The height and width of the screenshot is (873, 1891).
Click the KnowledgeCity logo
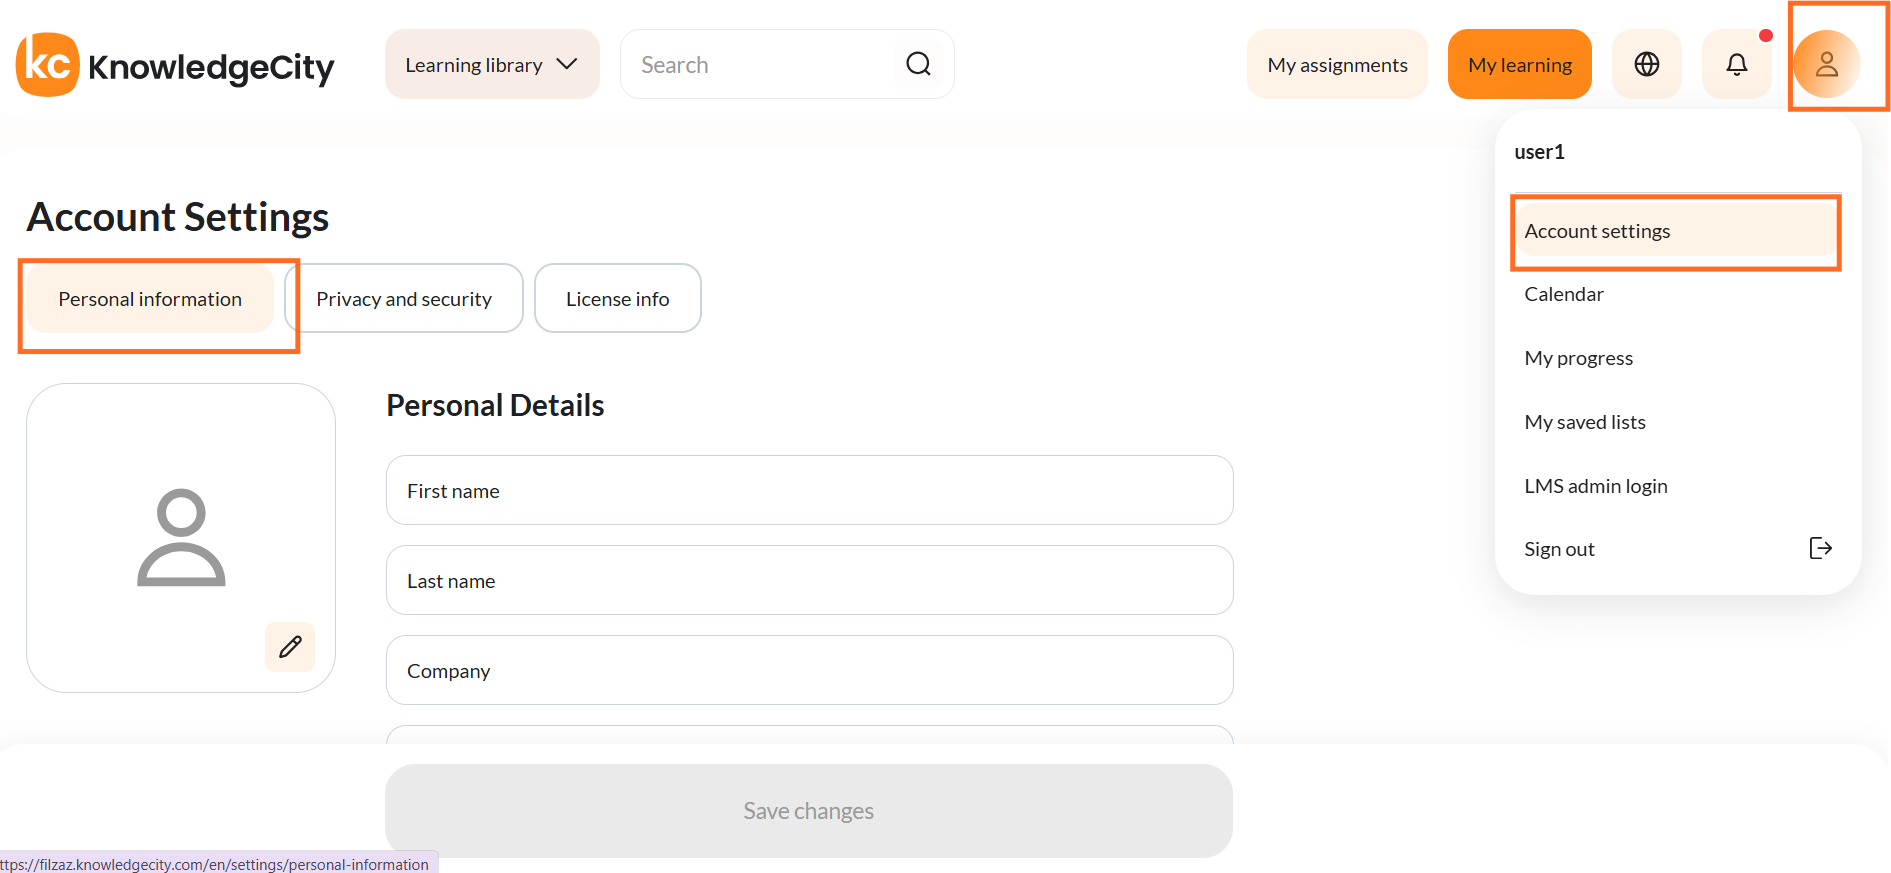(175, 65)
